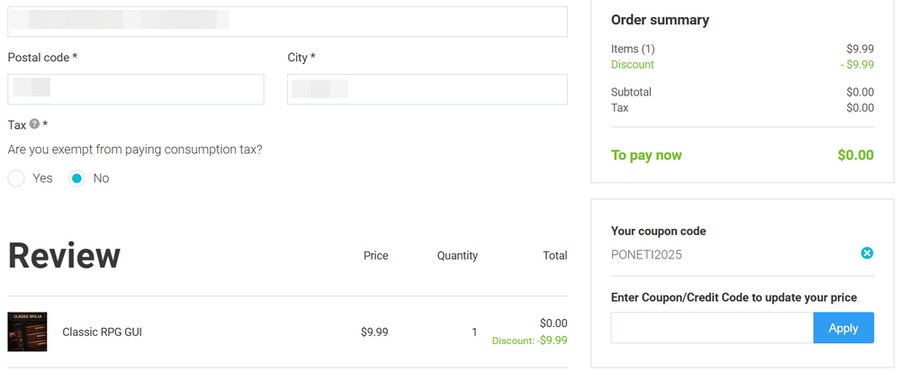This screenshot has width=900, height=373.
Task: Focus the address field above Postal code
Action: pos(288,22)
